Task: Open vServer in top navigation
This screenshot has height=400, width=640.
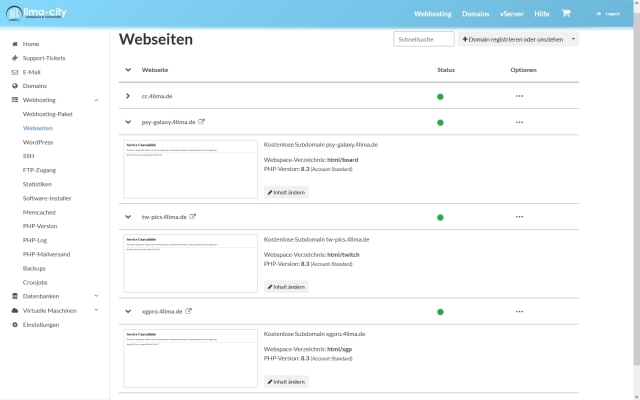Action: coord(511,13)
